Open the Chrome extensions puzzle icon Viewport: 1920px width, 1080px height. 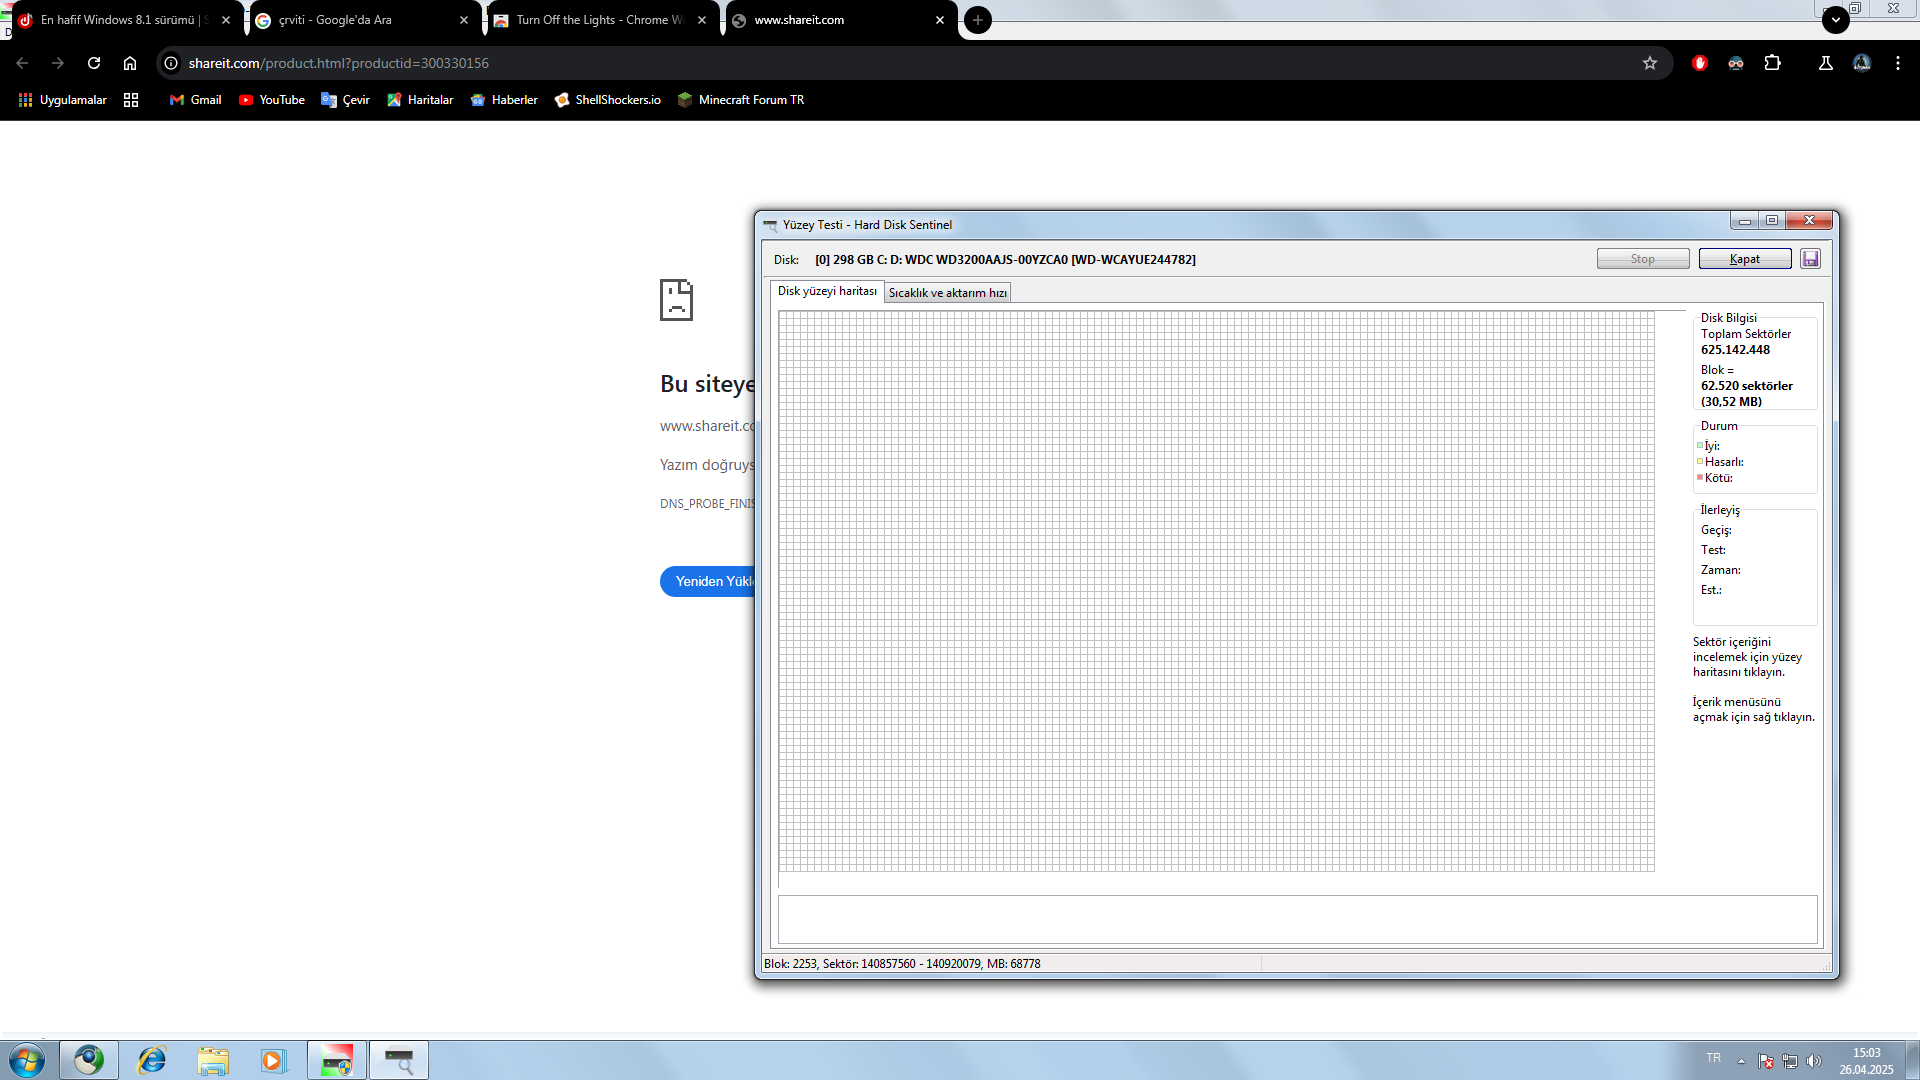pyautogui.click(x=1772, y=63)
